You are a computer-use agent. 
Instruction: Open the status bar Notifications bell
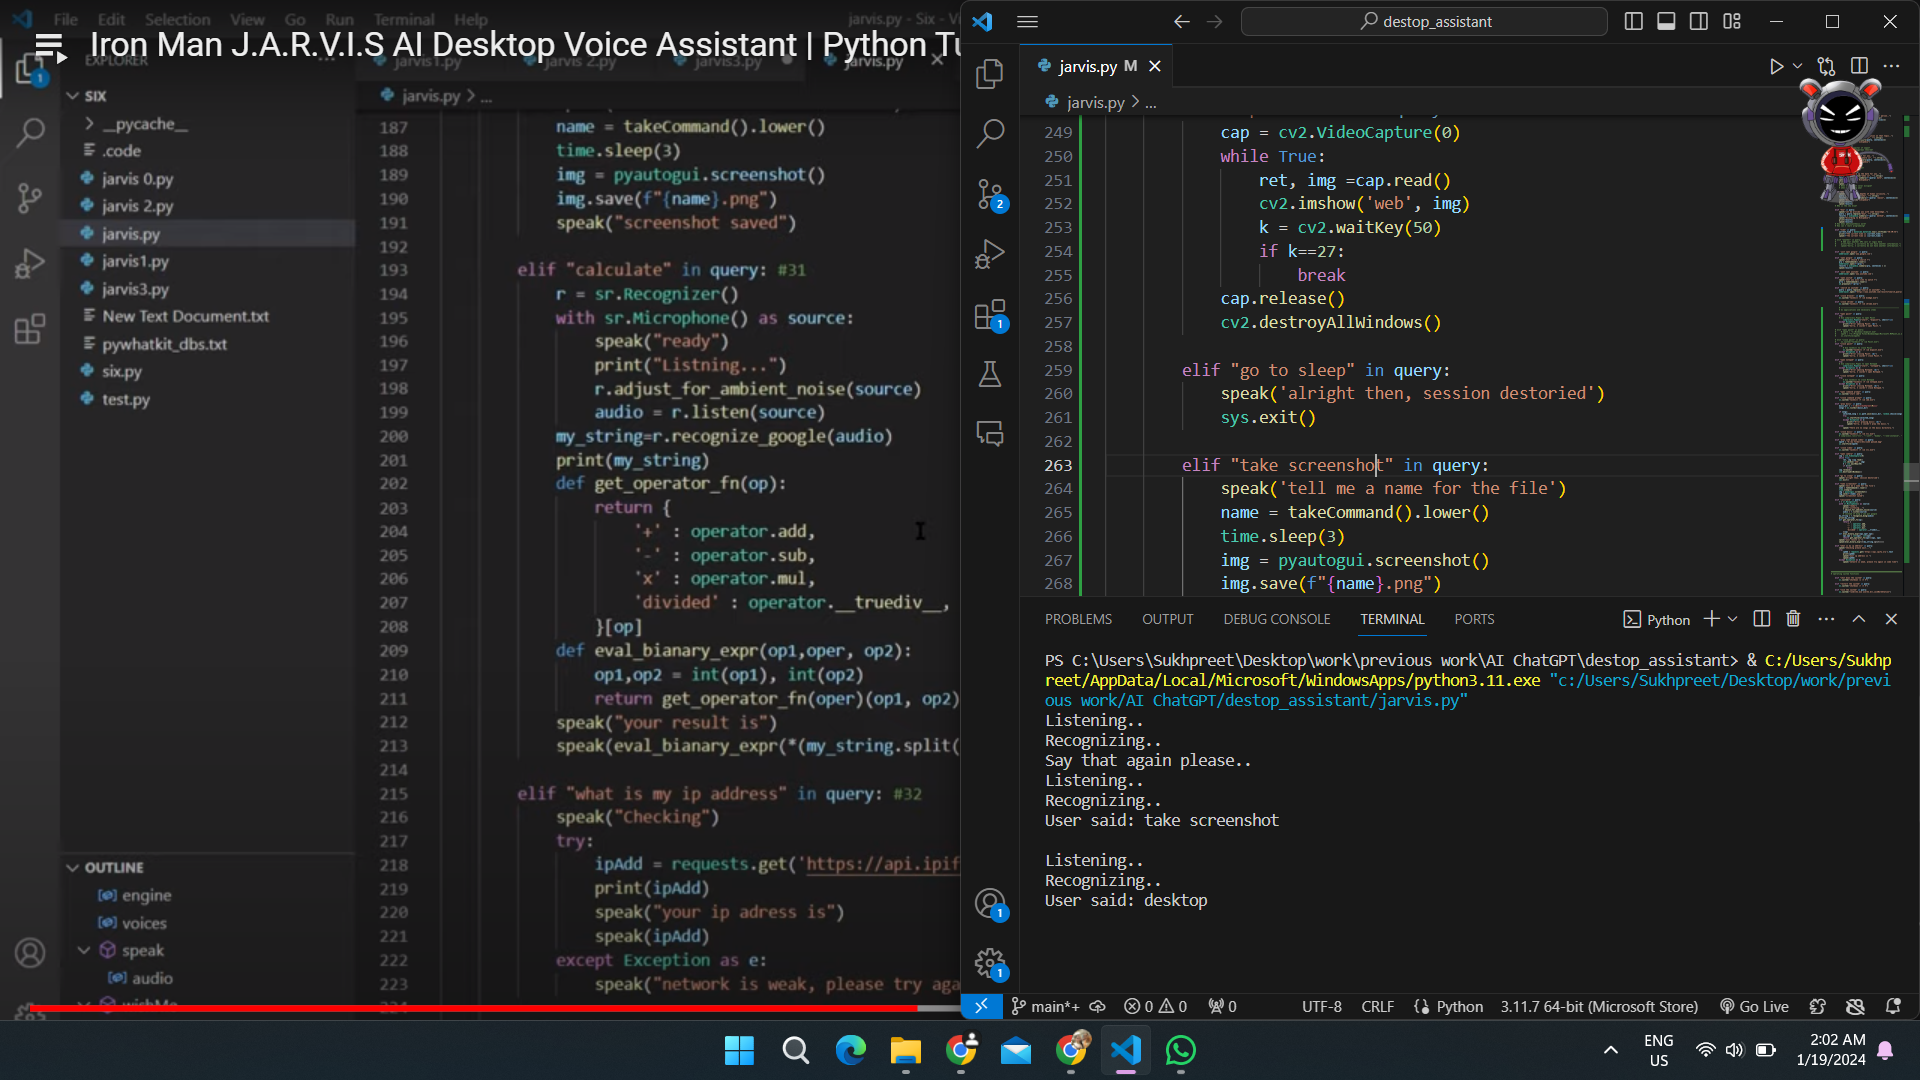(x=1893, y=1006)
